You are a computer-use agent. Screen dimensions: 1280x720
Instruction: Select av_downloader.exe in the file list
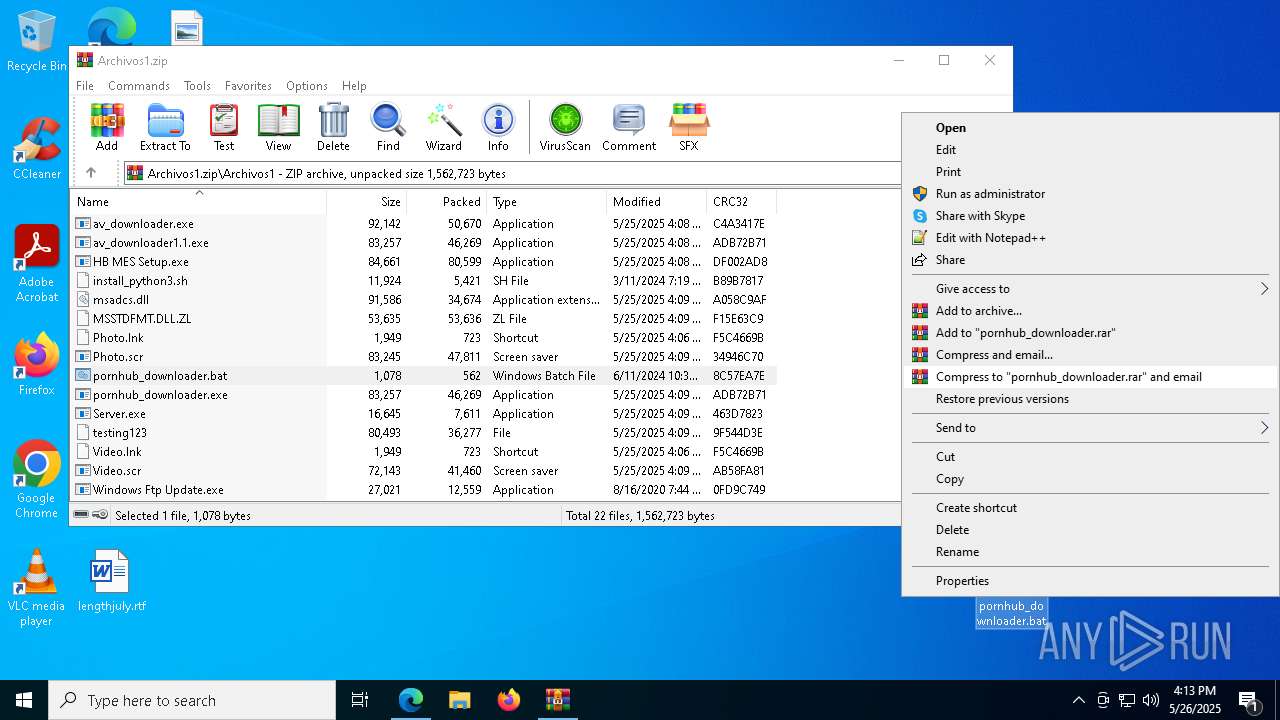425,224
